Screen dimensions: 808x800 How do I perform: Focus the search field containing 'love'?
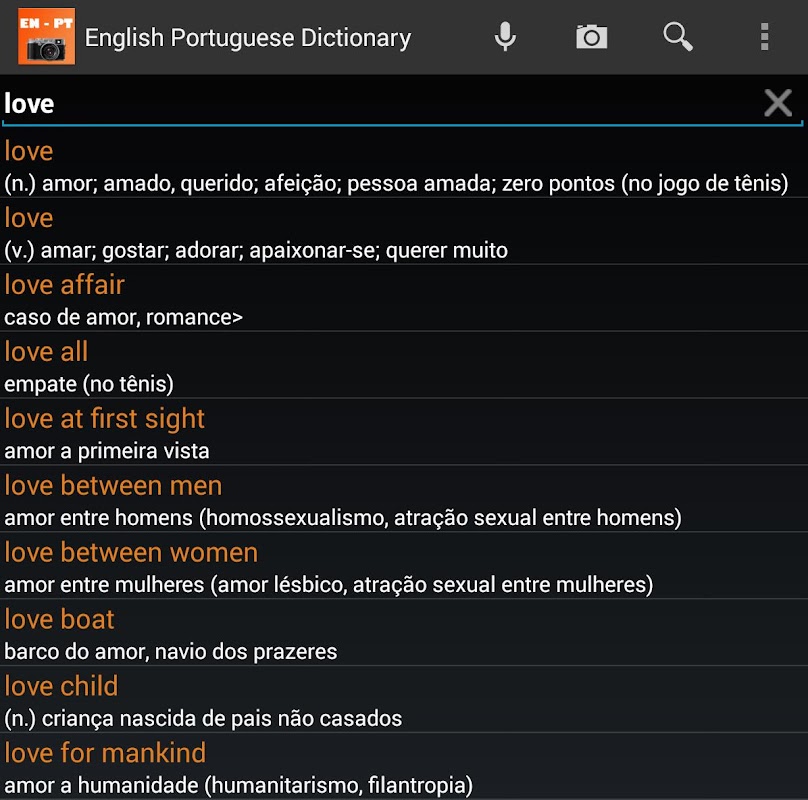380,103
